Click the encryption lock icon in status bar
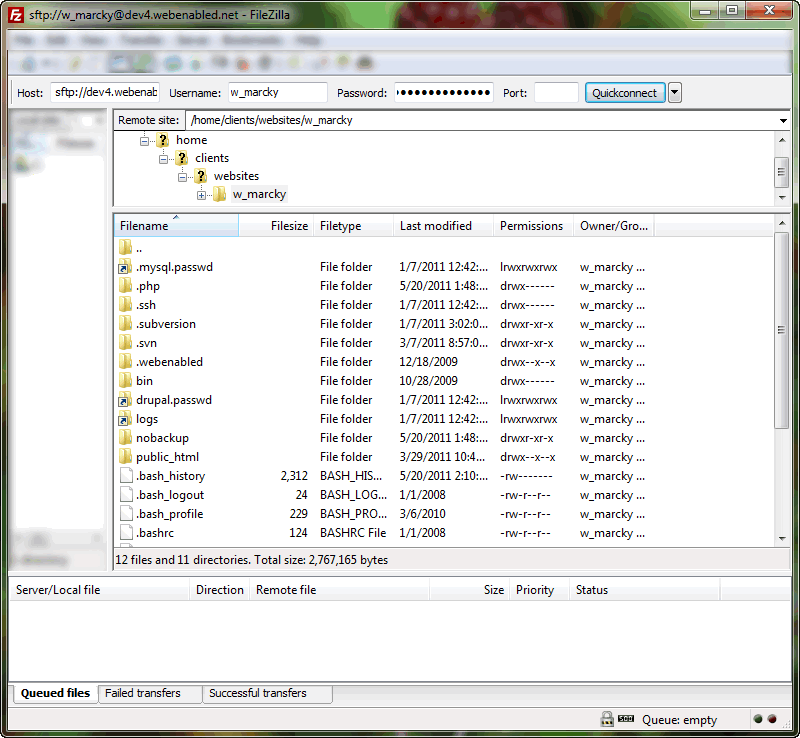The image size is (800, 738). tap(607, 719)
